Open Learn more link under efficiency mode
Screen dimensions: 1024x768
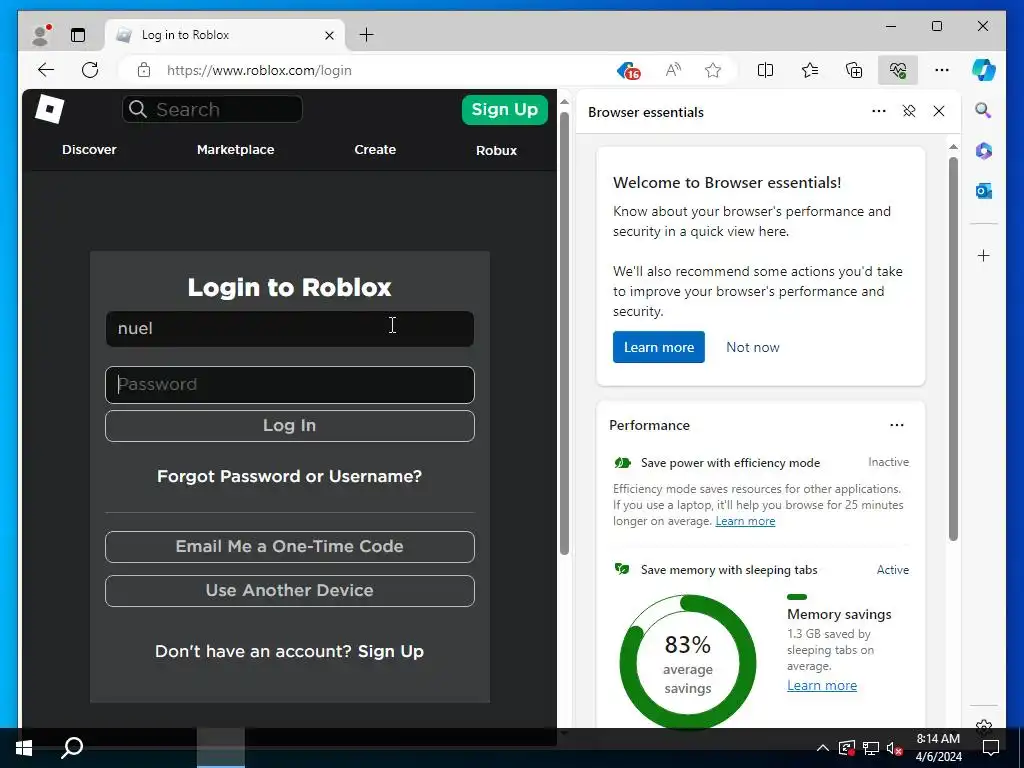[745, 521]
